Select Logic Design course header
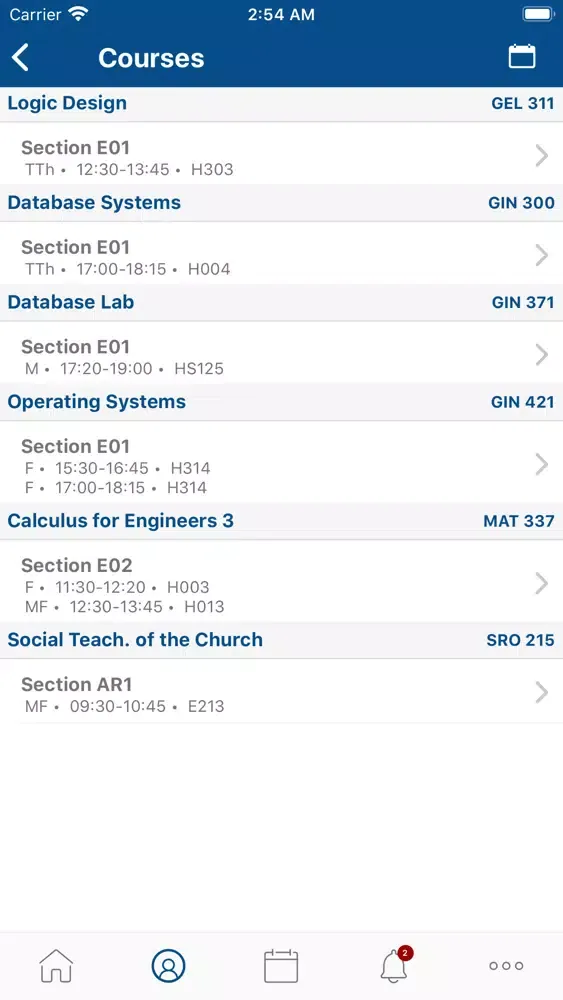The image size is (563, 1000). (281, 103)
